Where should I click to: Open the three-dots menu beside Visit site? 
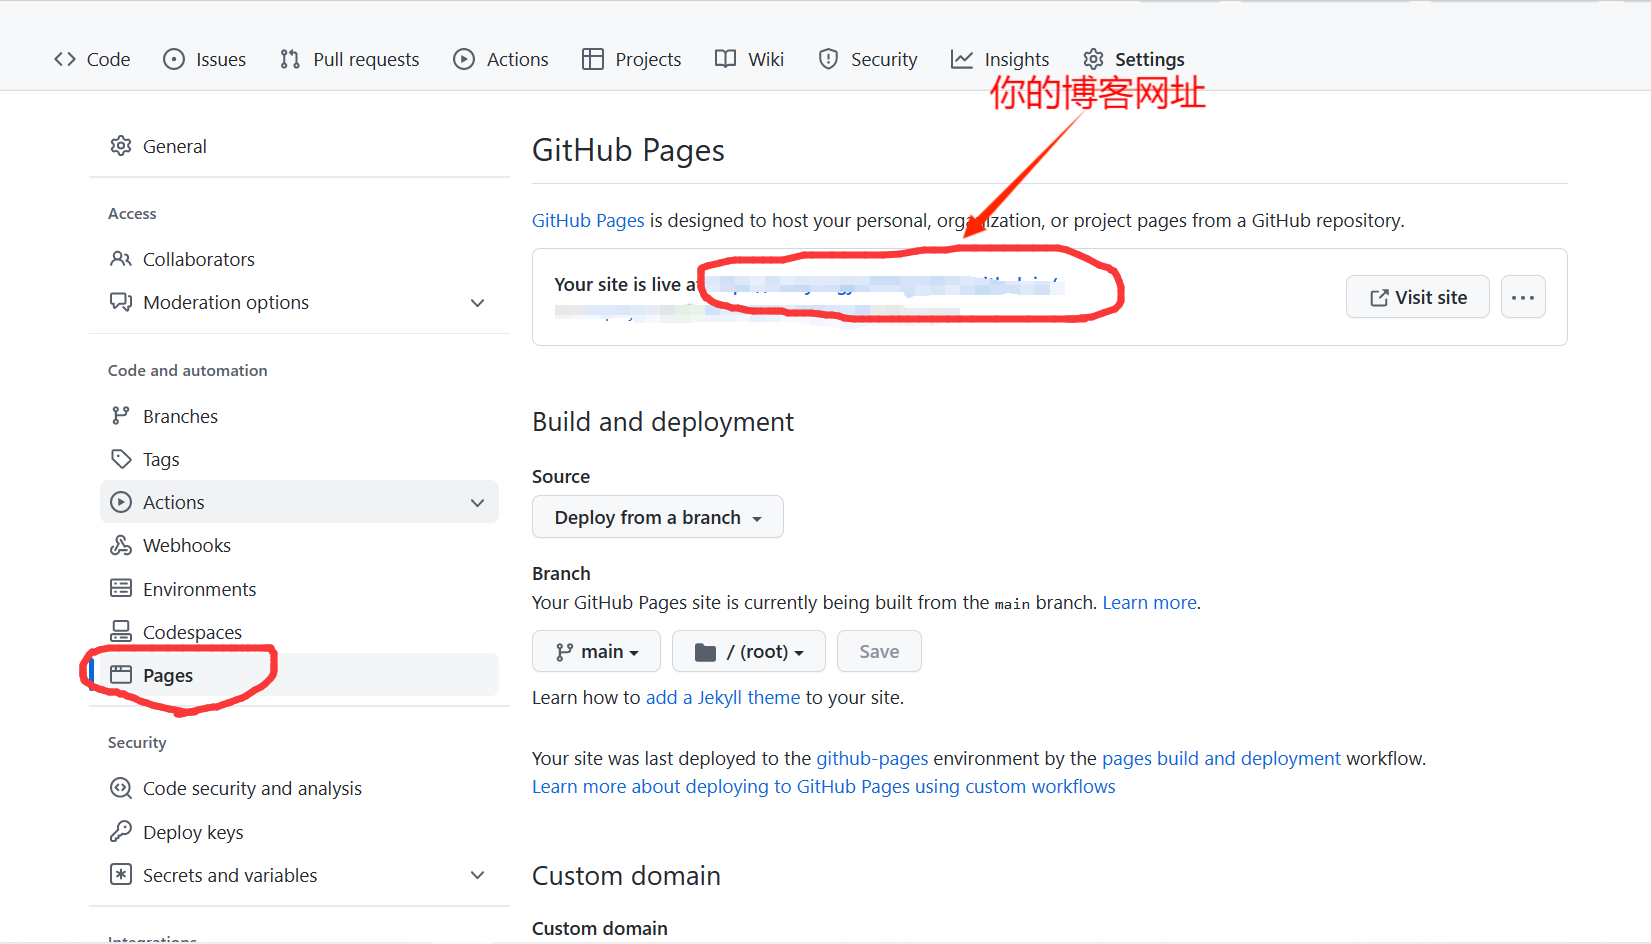pos(1523,297)
